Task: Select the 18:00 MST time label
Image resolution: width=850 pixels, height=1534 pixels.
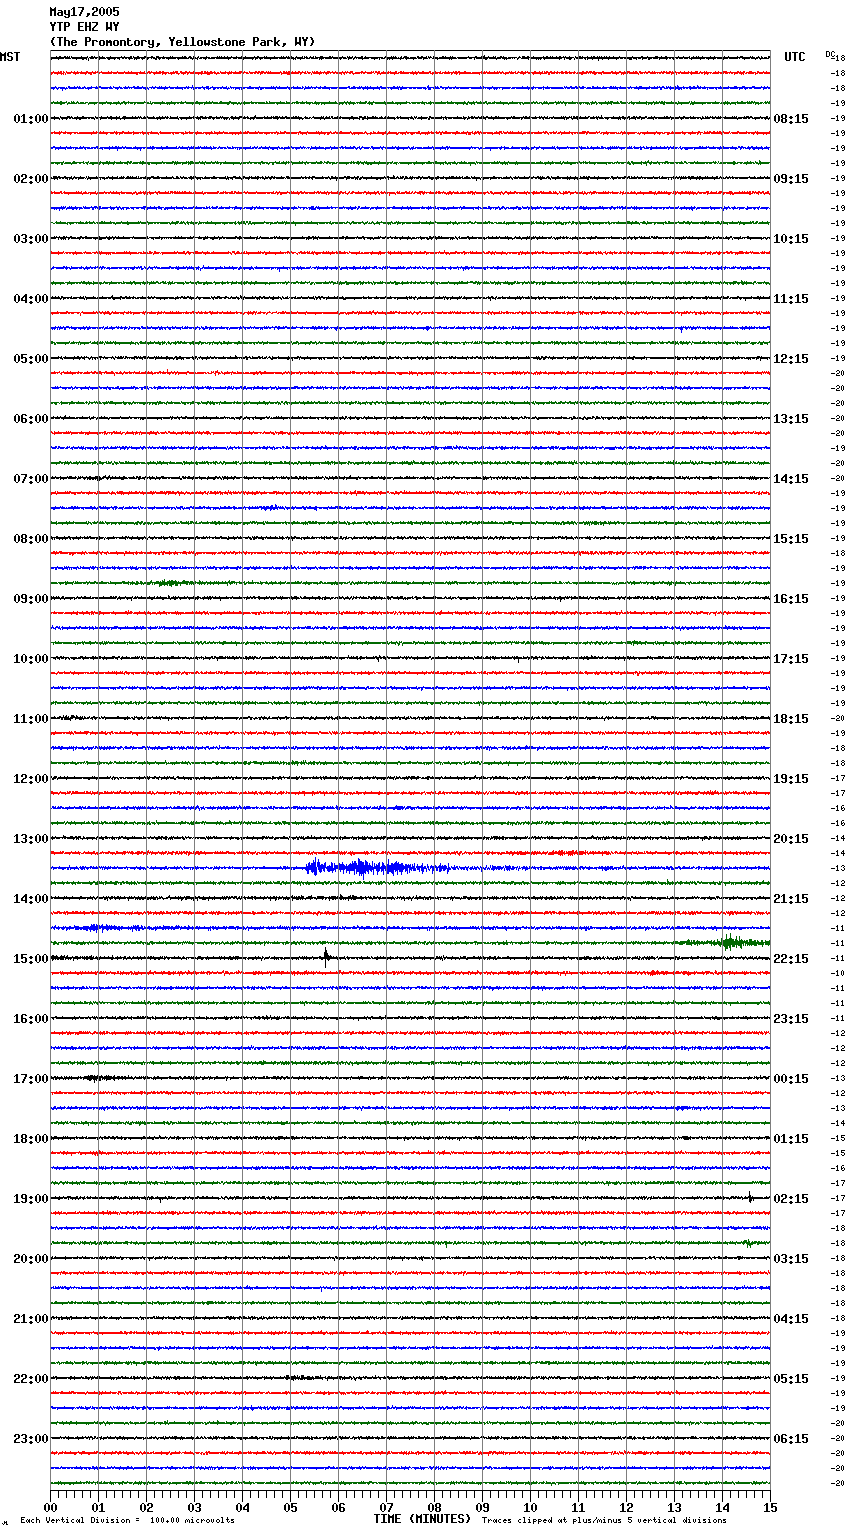Action: coord(31,1139)
